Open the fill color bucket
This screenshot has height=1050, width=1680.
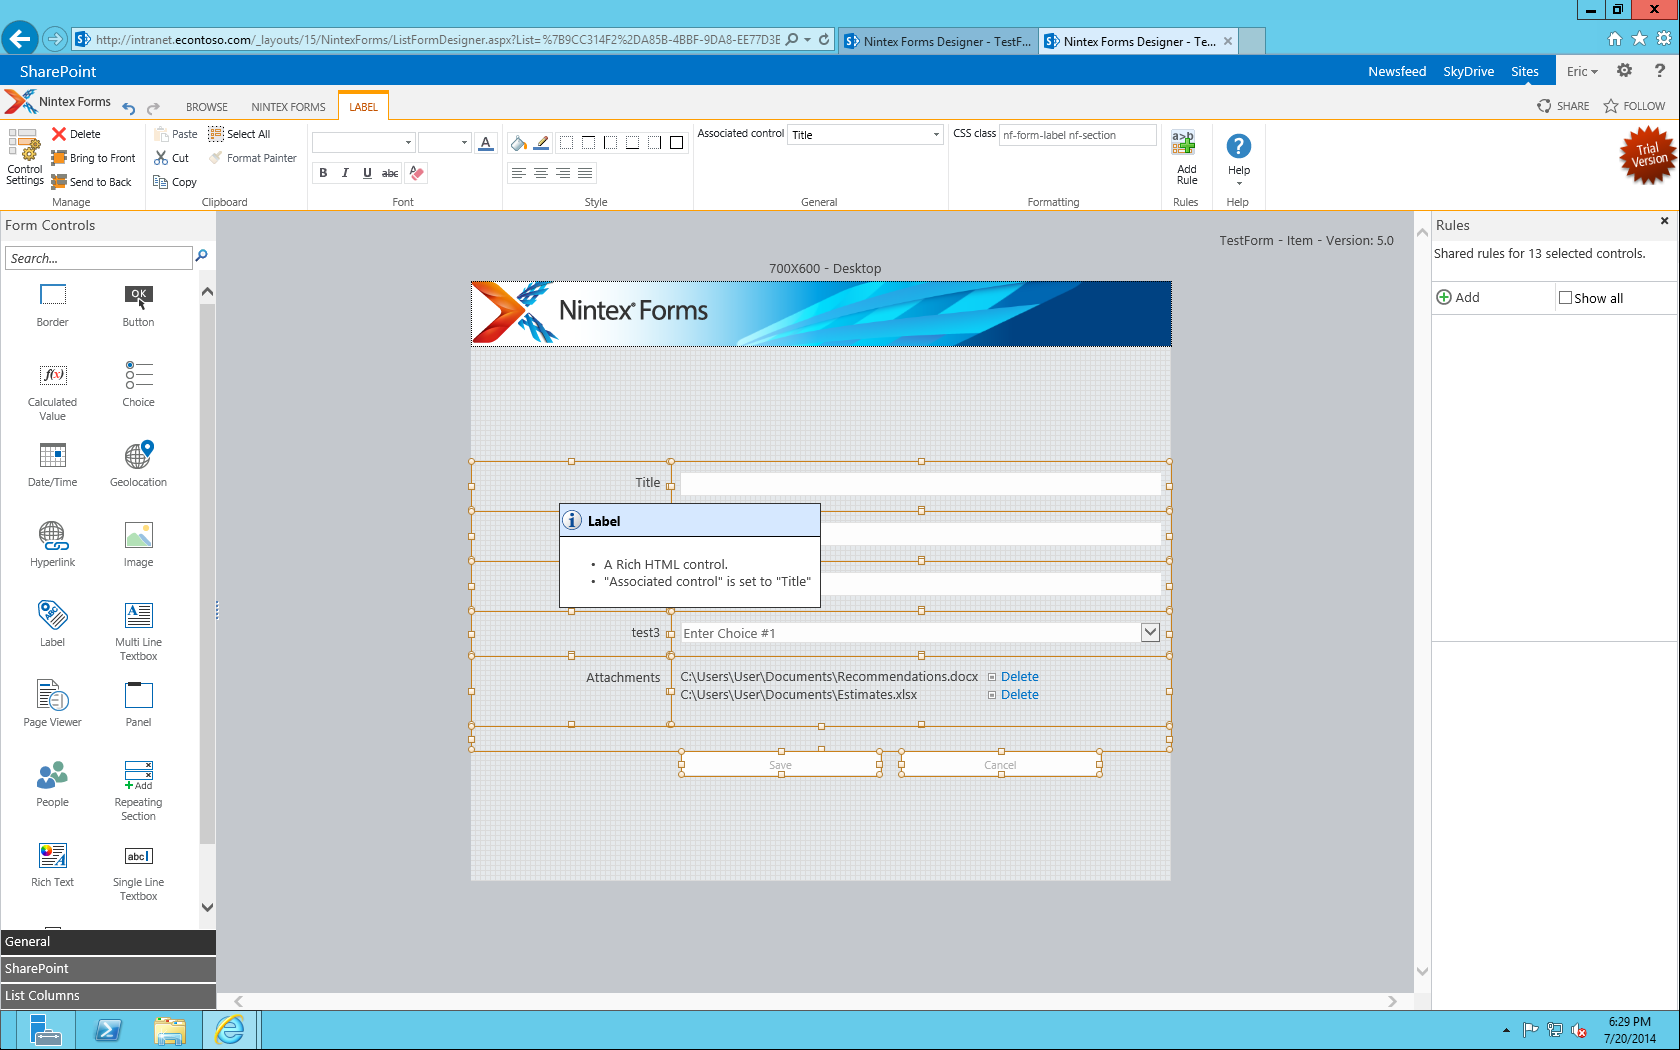(518, 143)
